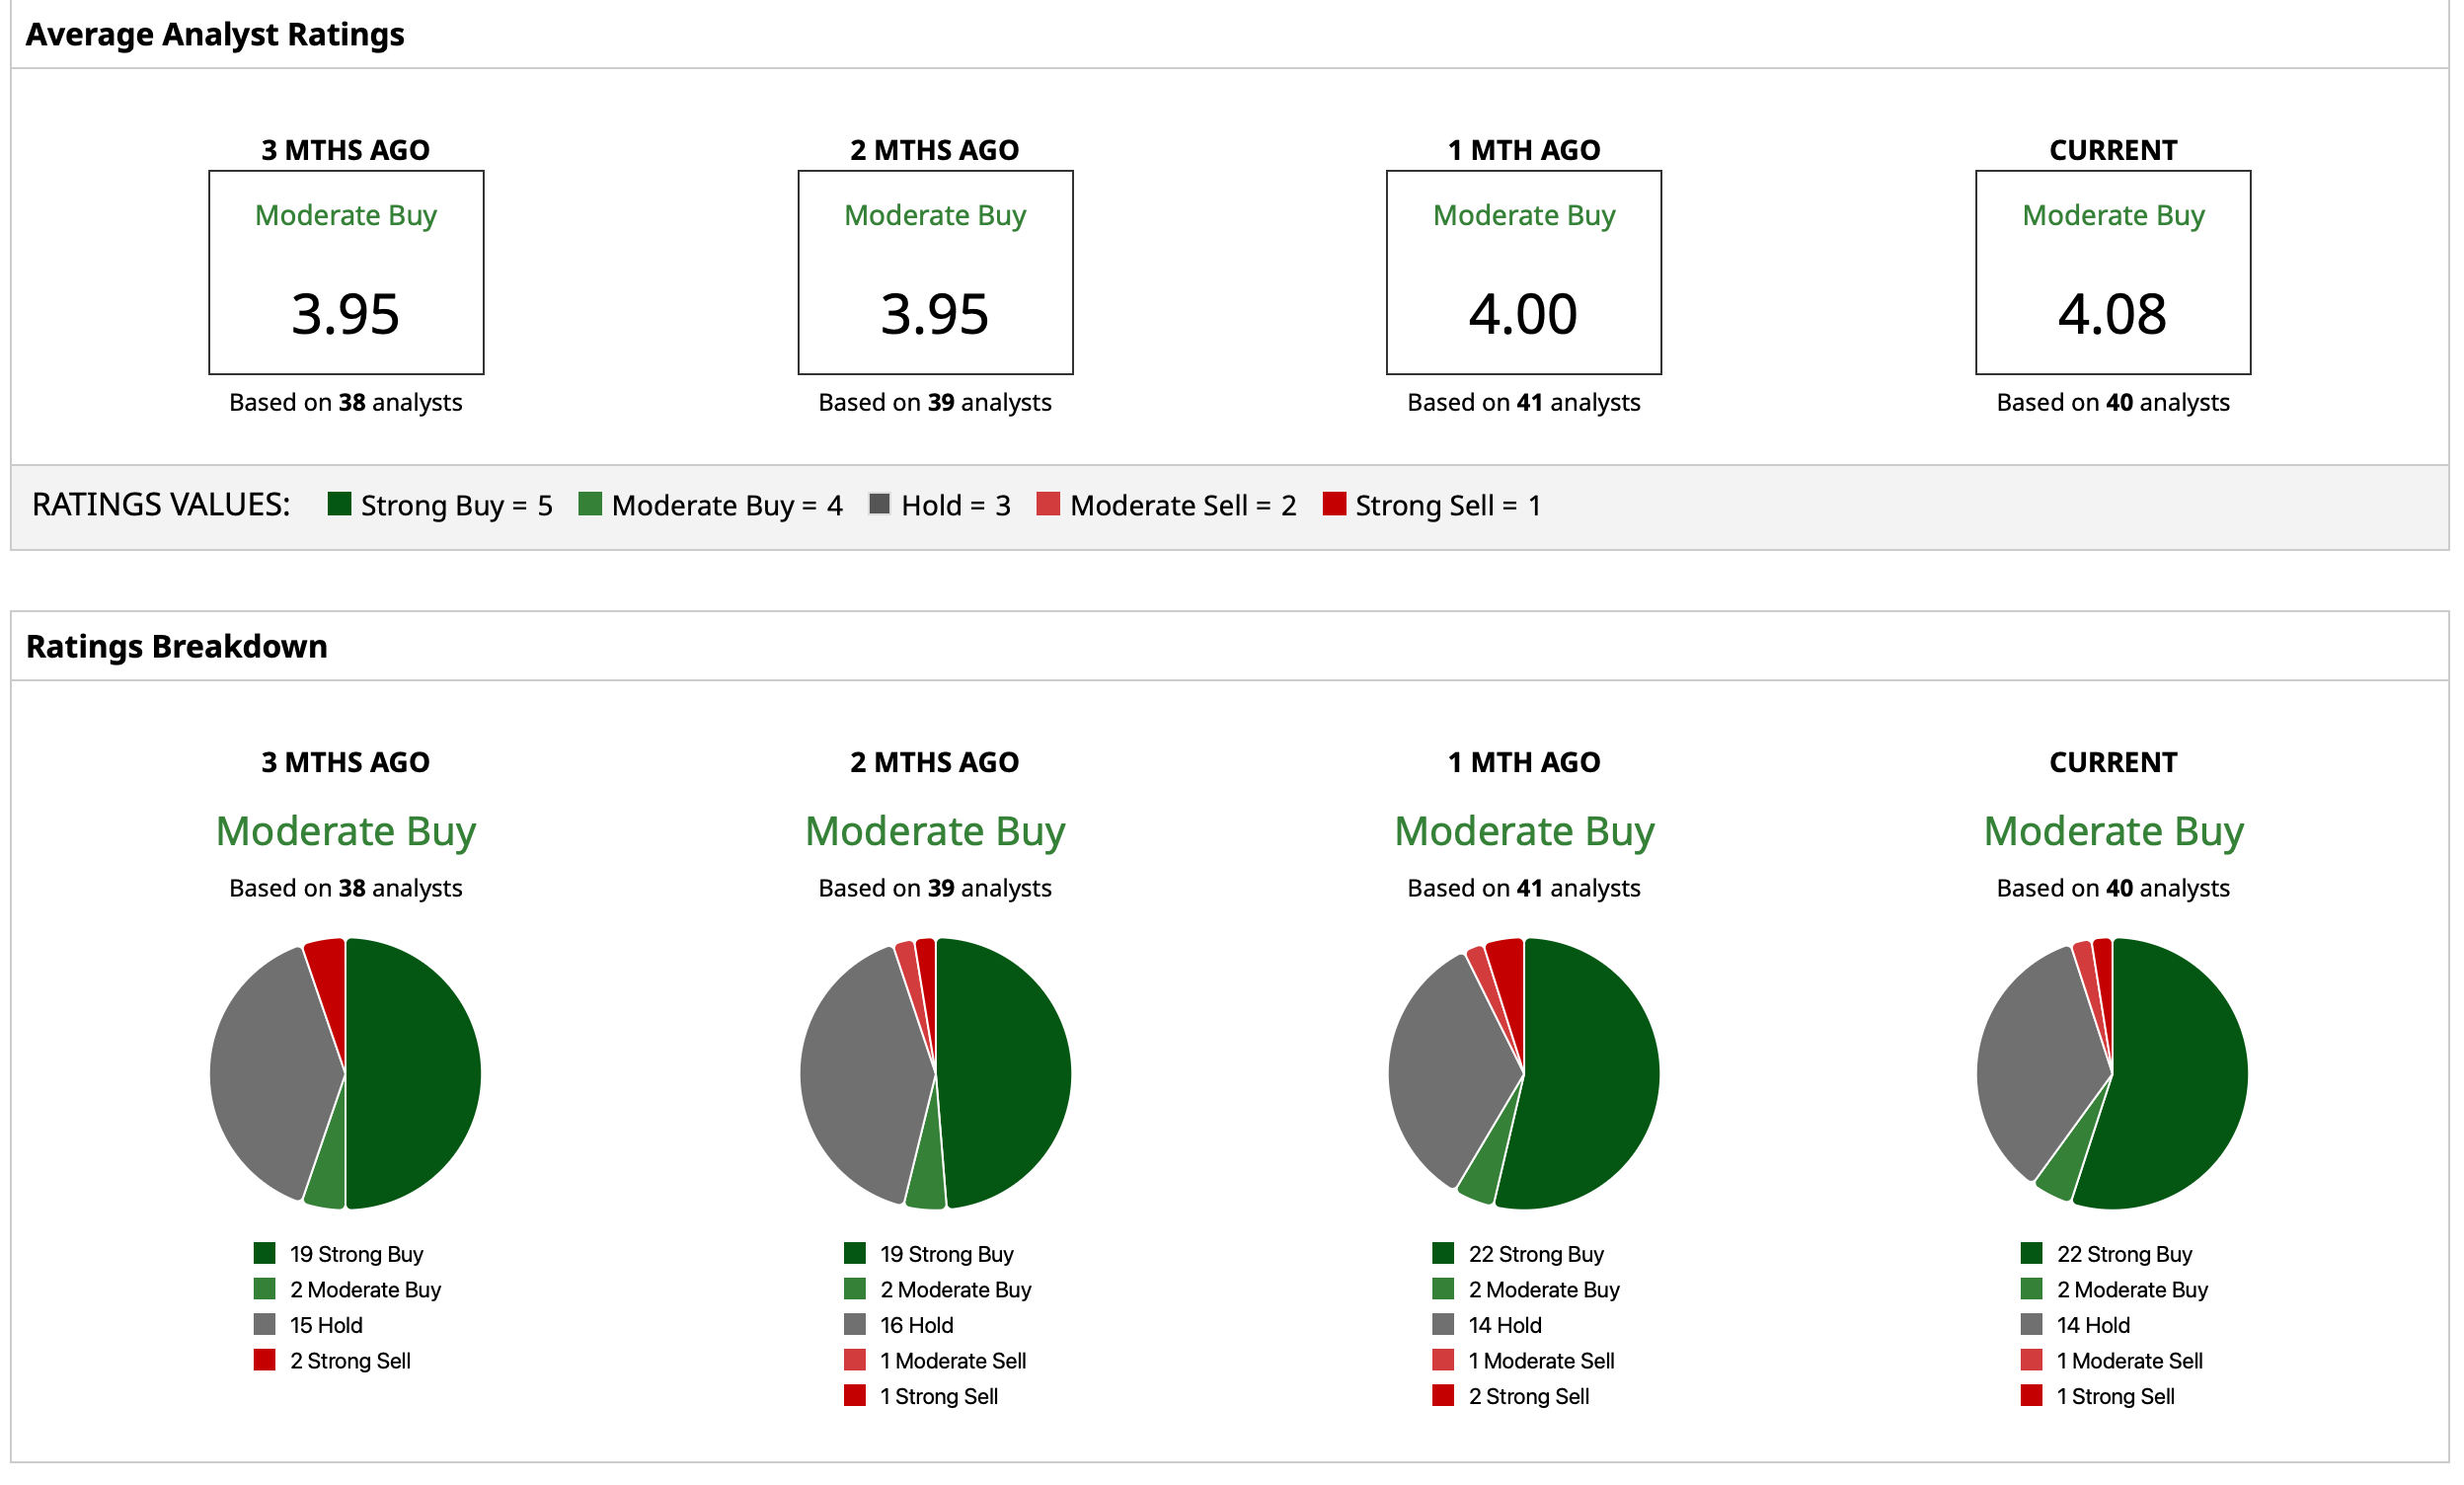Click the Ratings Breakdown section heading
This screenshot has width=2464, height=1485.
[177, 647]
